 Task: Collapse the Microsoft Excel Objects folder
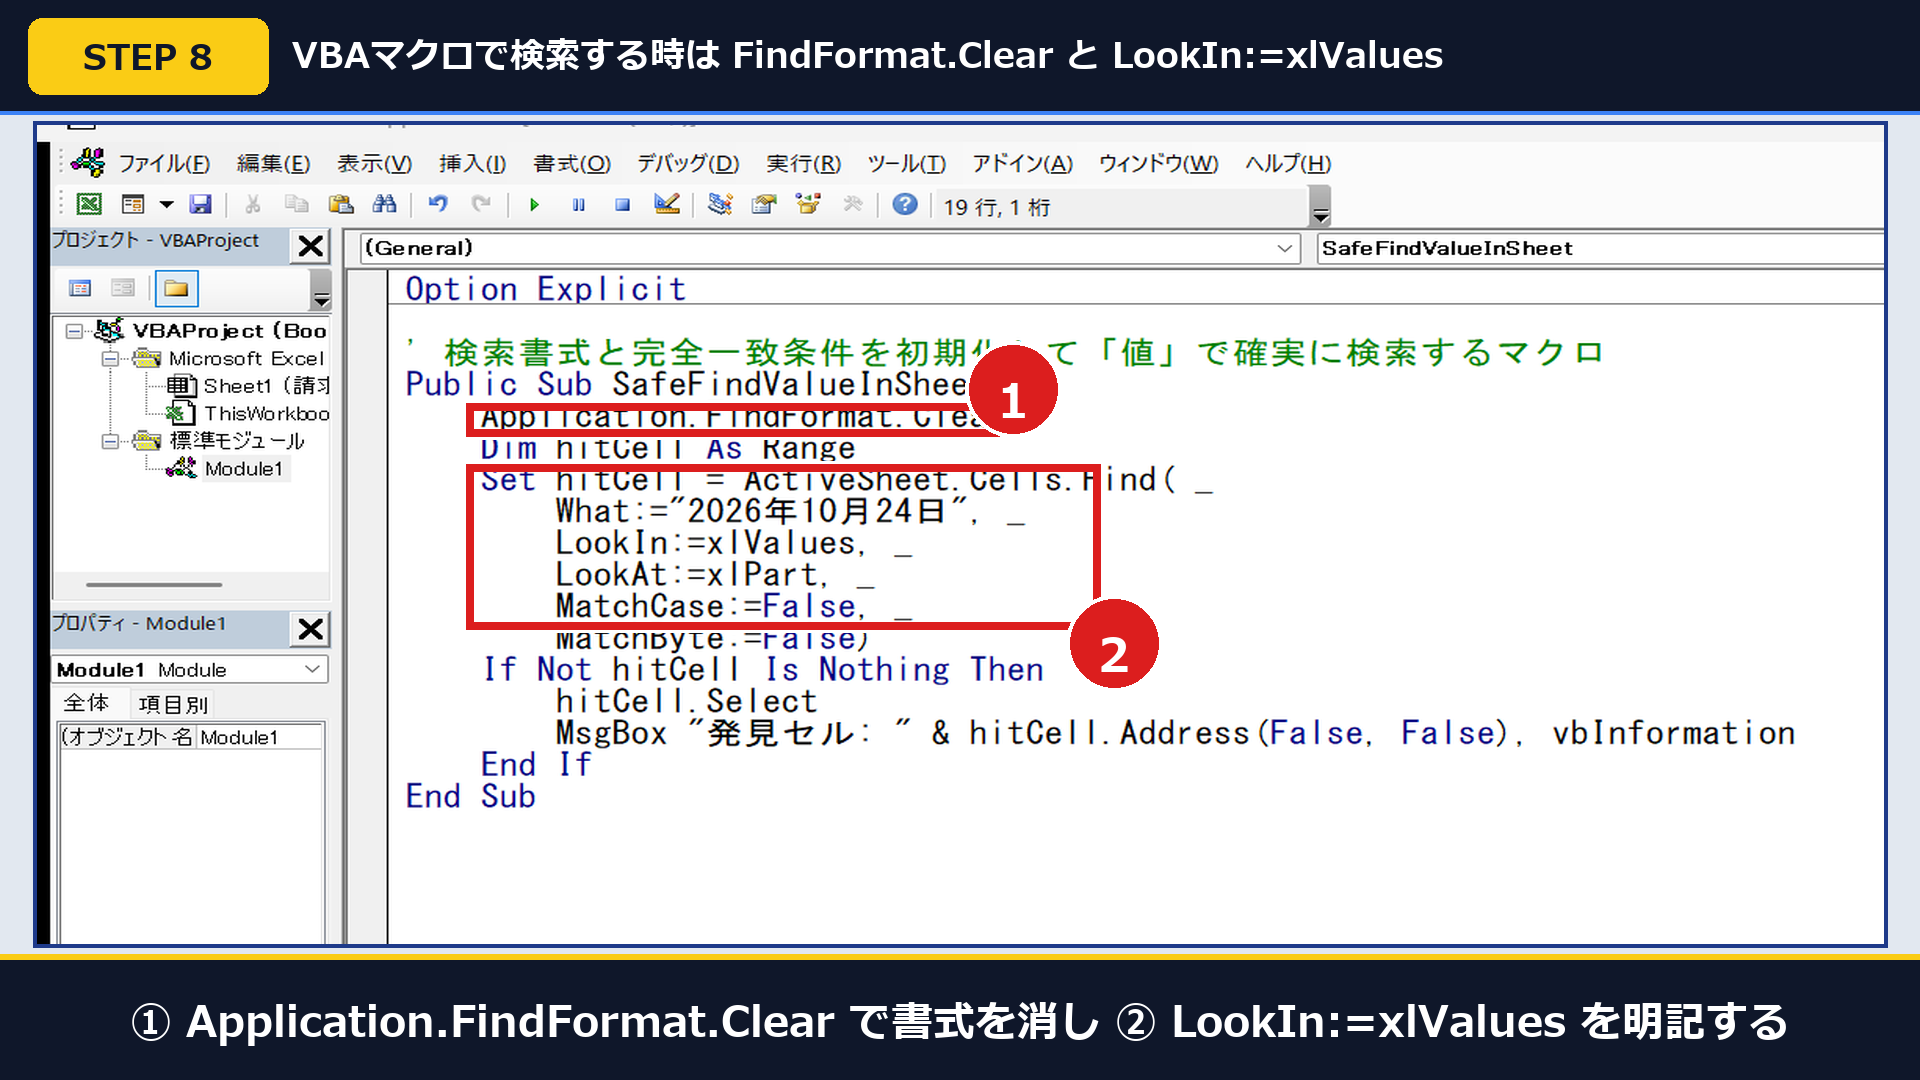pos(110,358)
